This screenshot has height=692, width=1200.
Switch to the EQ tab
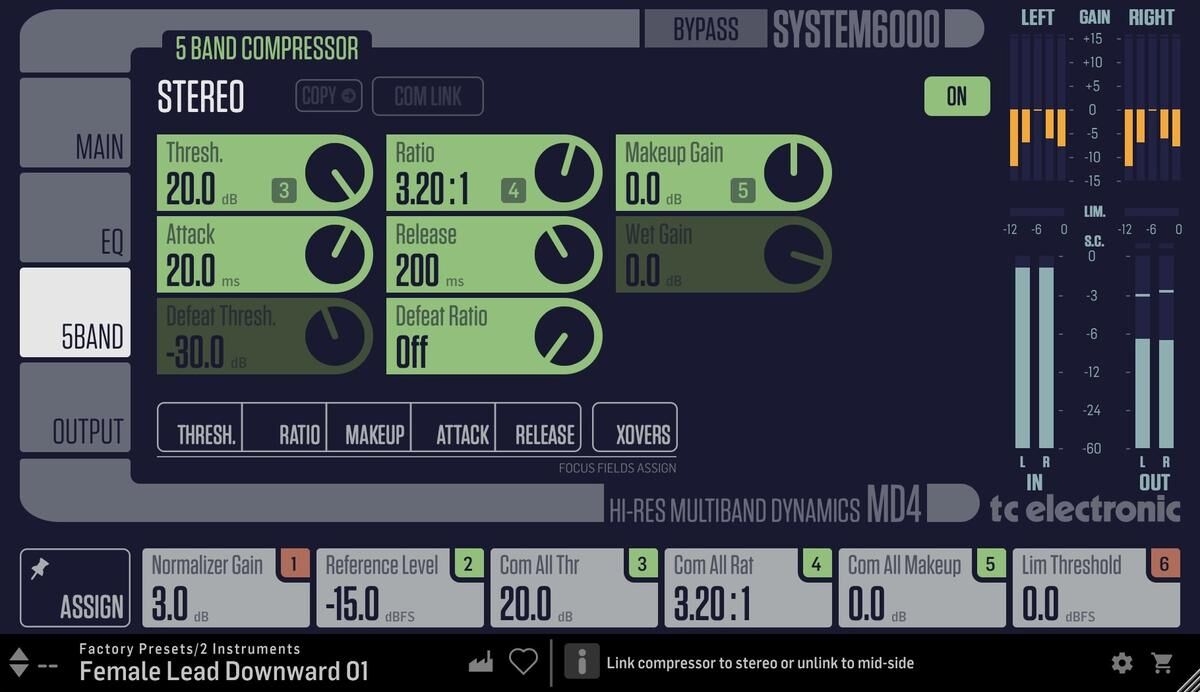point(76,218)
